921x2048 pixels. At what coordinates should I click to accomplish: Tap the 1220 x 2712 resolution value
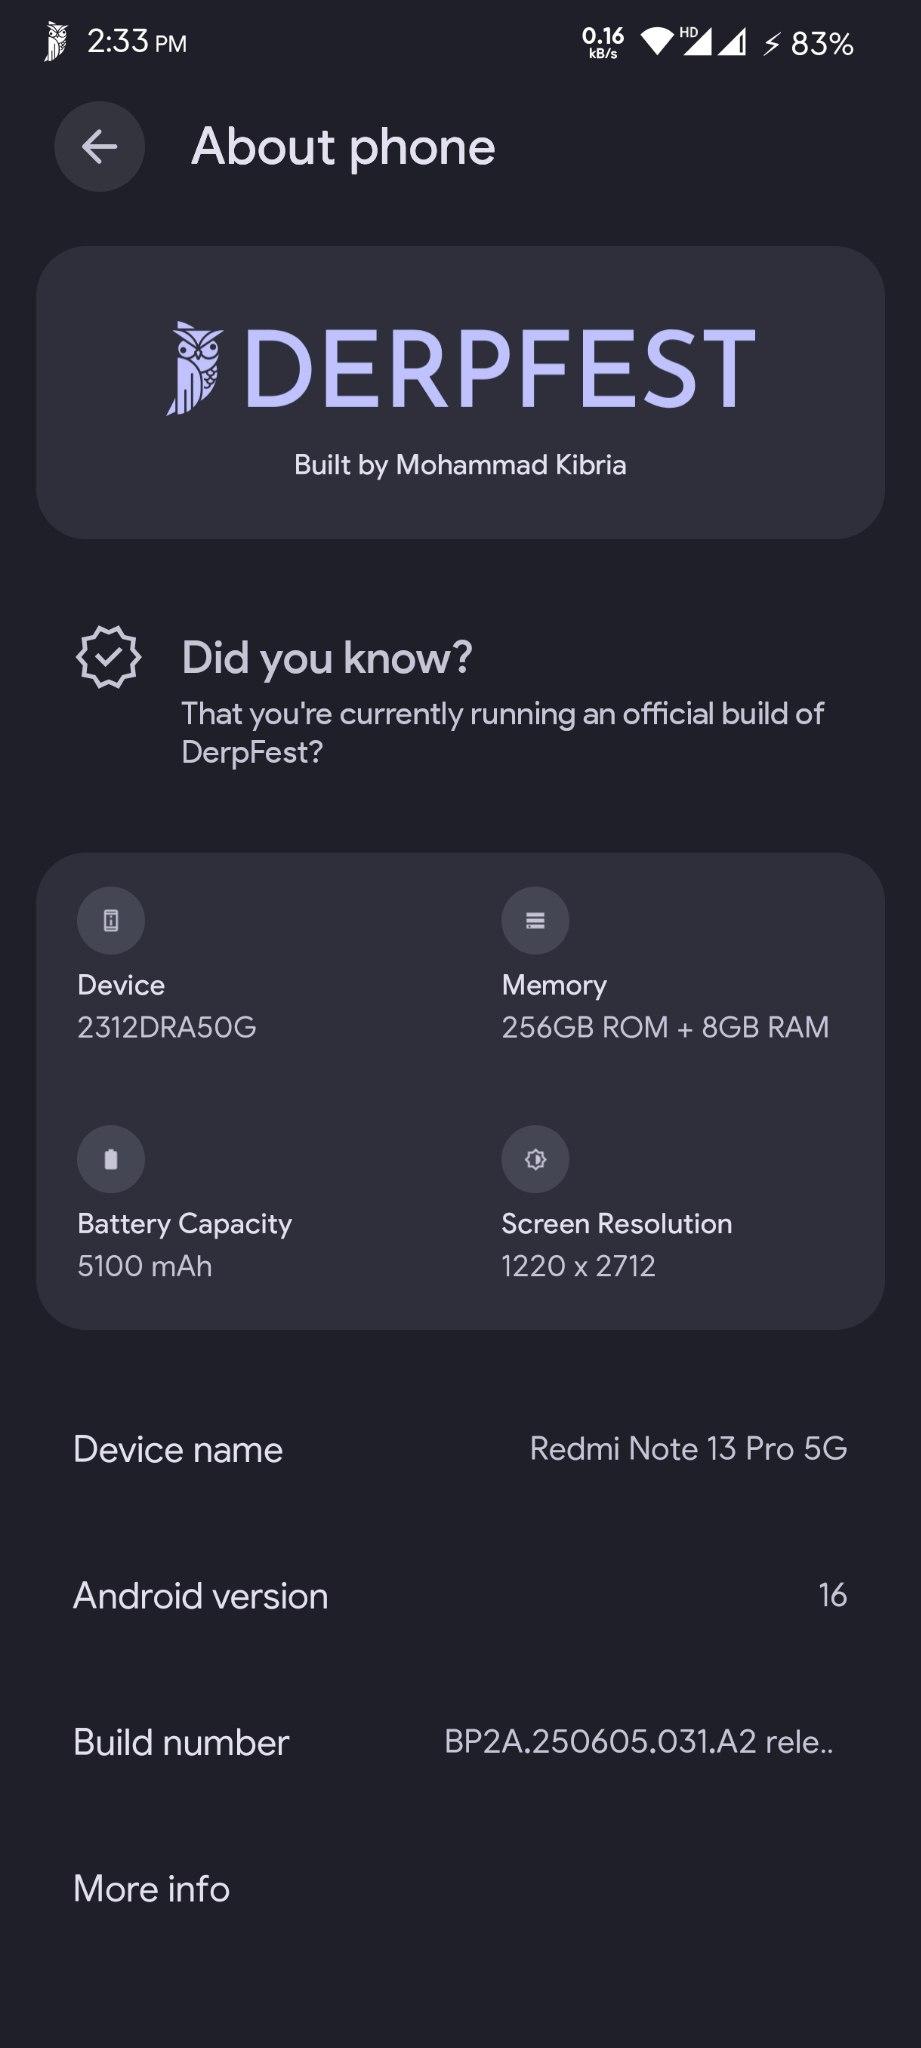point(578,1266)
